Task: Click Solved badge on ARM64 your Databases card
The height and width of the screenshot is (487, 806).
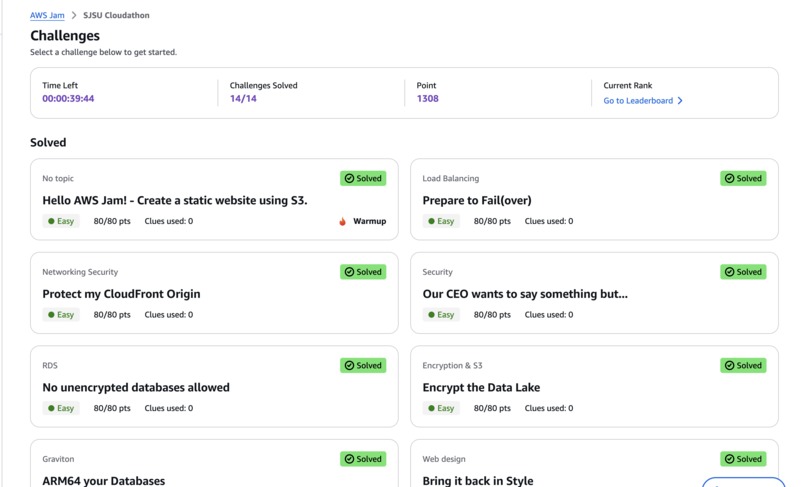Action: click(363, 459)
